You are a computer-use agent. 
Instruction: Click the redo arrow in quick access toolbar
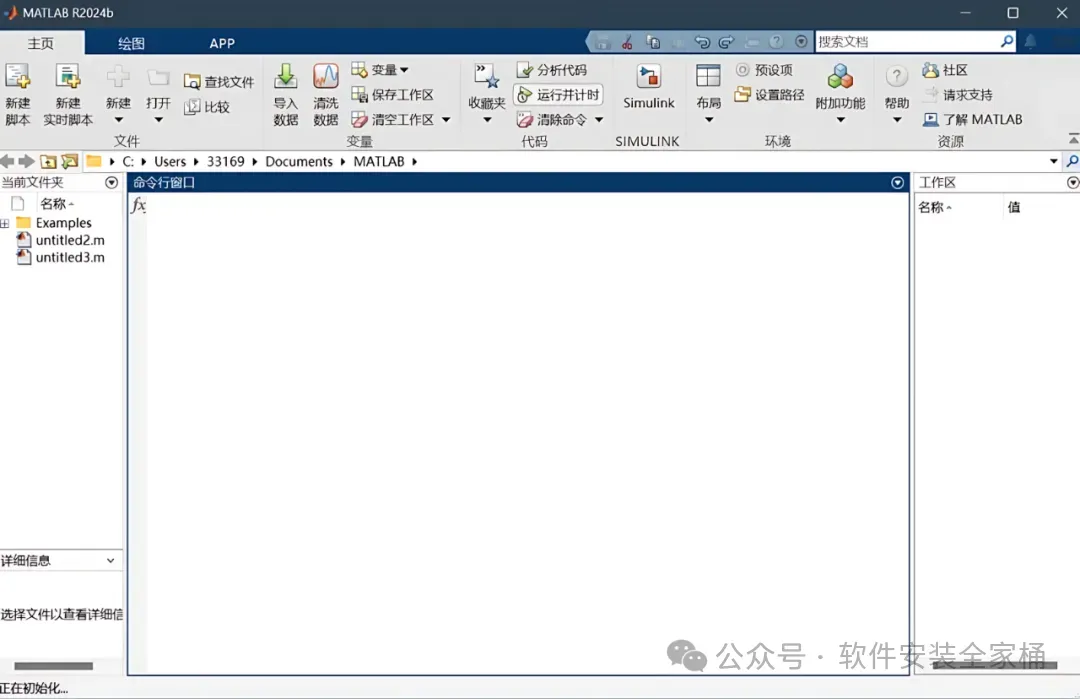pyautogui.click(x=726, y=42)
